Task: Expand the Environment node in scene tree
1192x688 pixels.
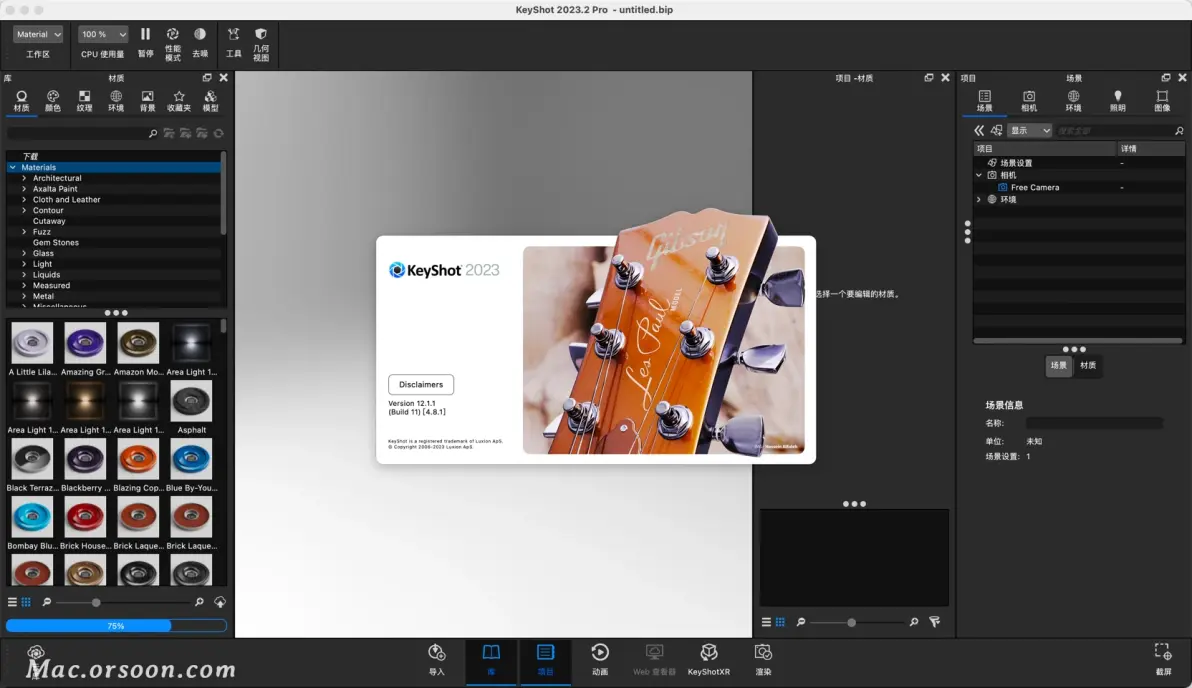Action: (979, 199)
